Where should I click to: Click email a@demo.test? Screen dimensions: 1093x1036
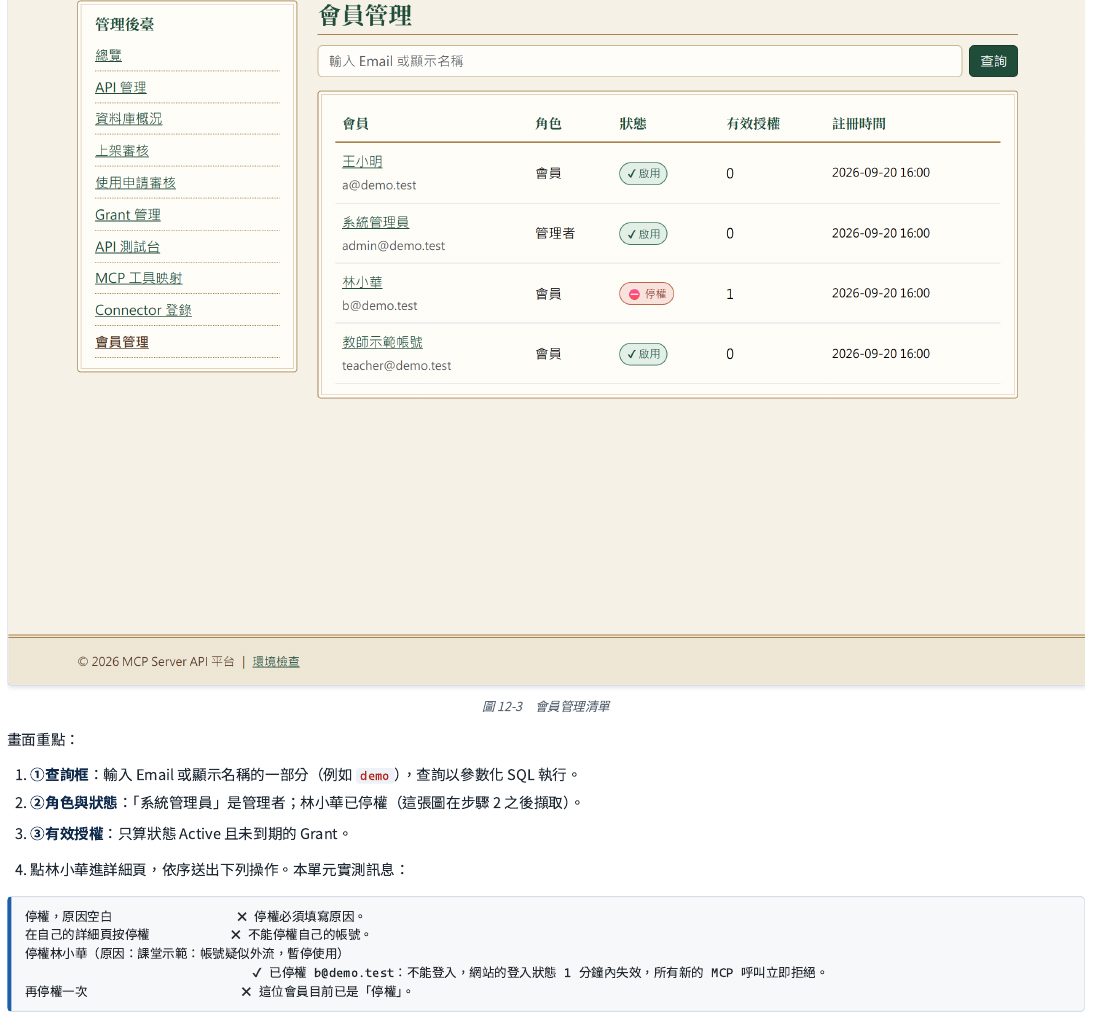tap(379, 185)
